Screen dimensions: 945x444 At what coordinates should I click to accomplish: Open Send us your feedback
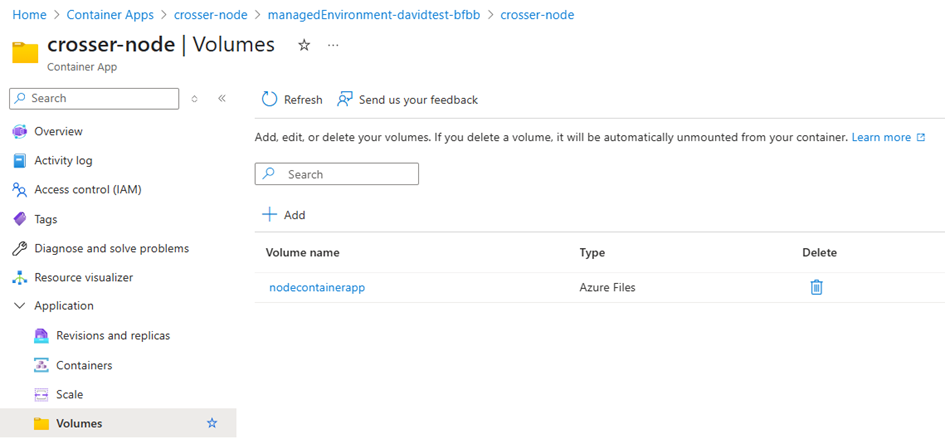coord(418,100)
